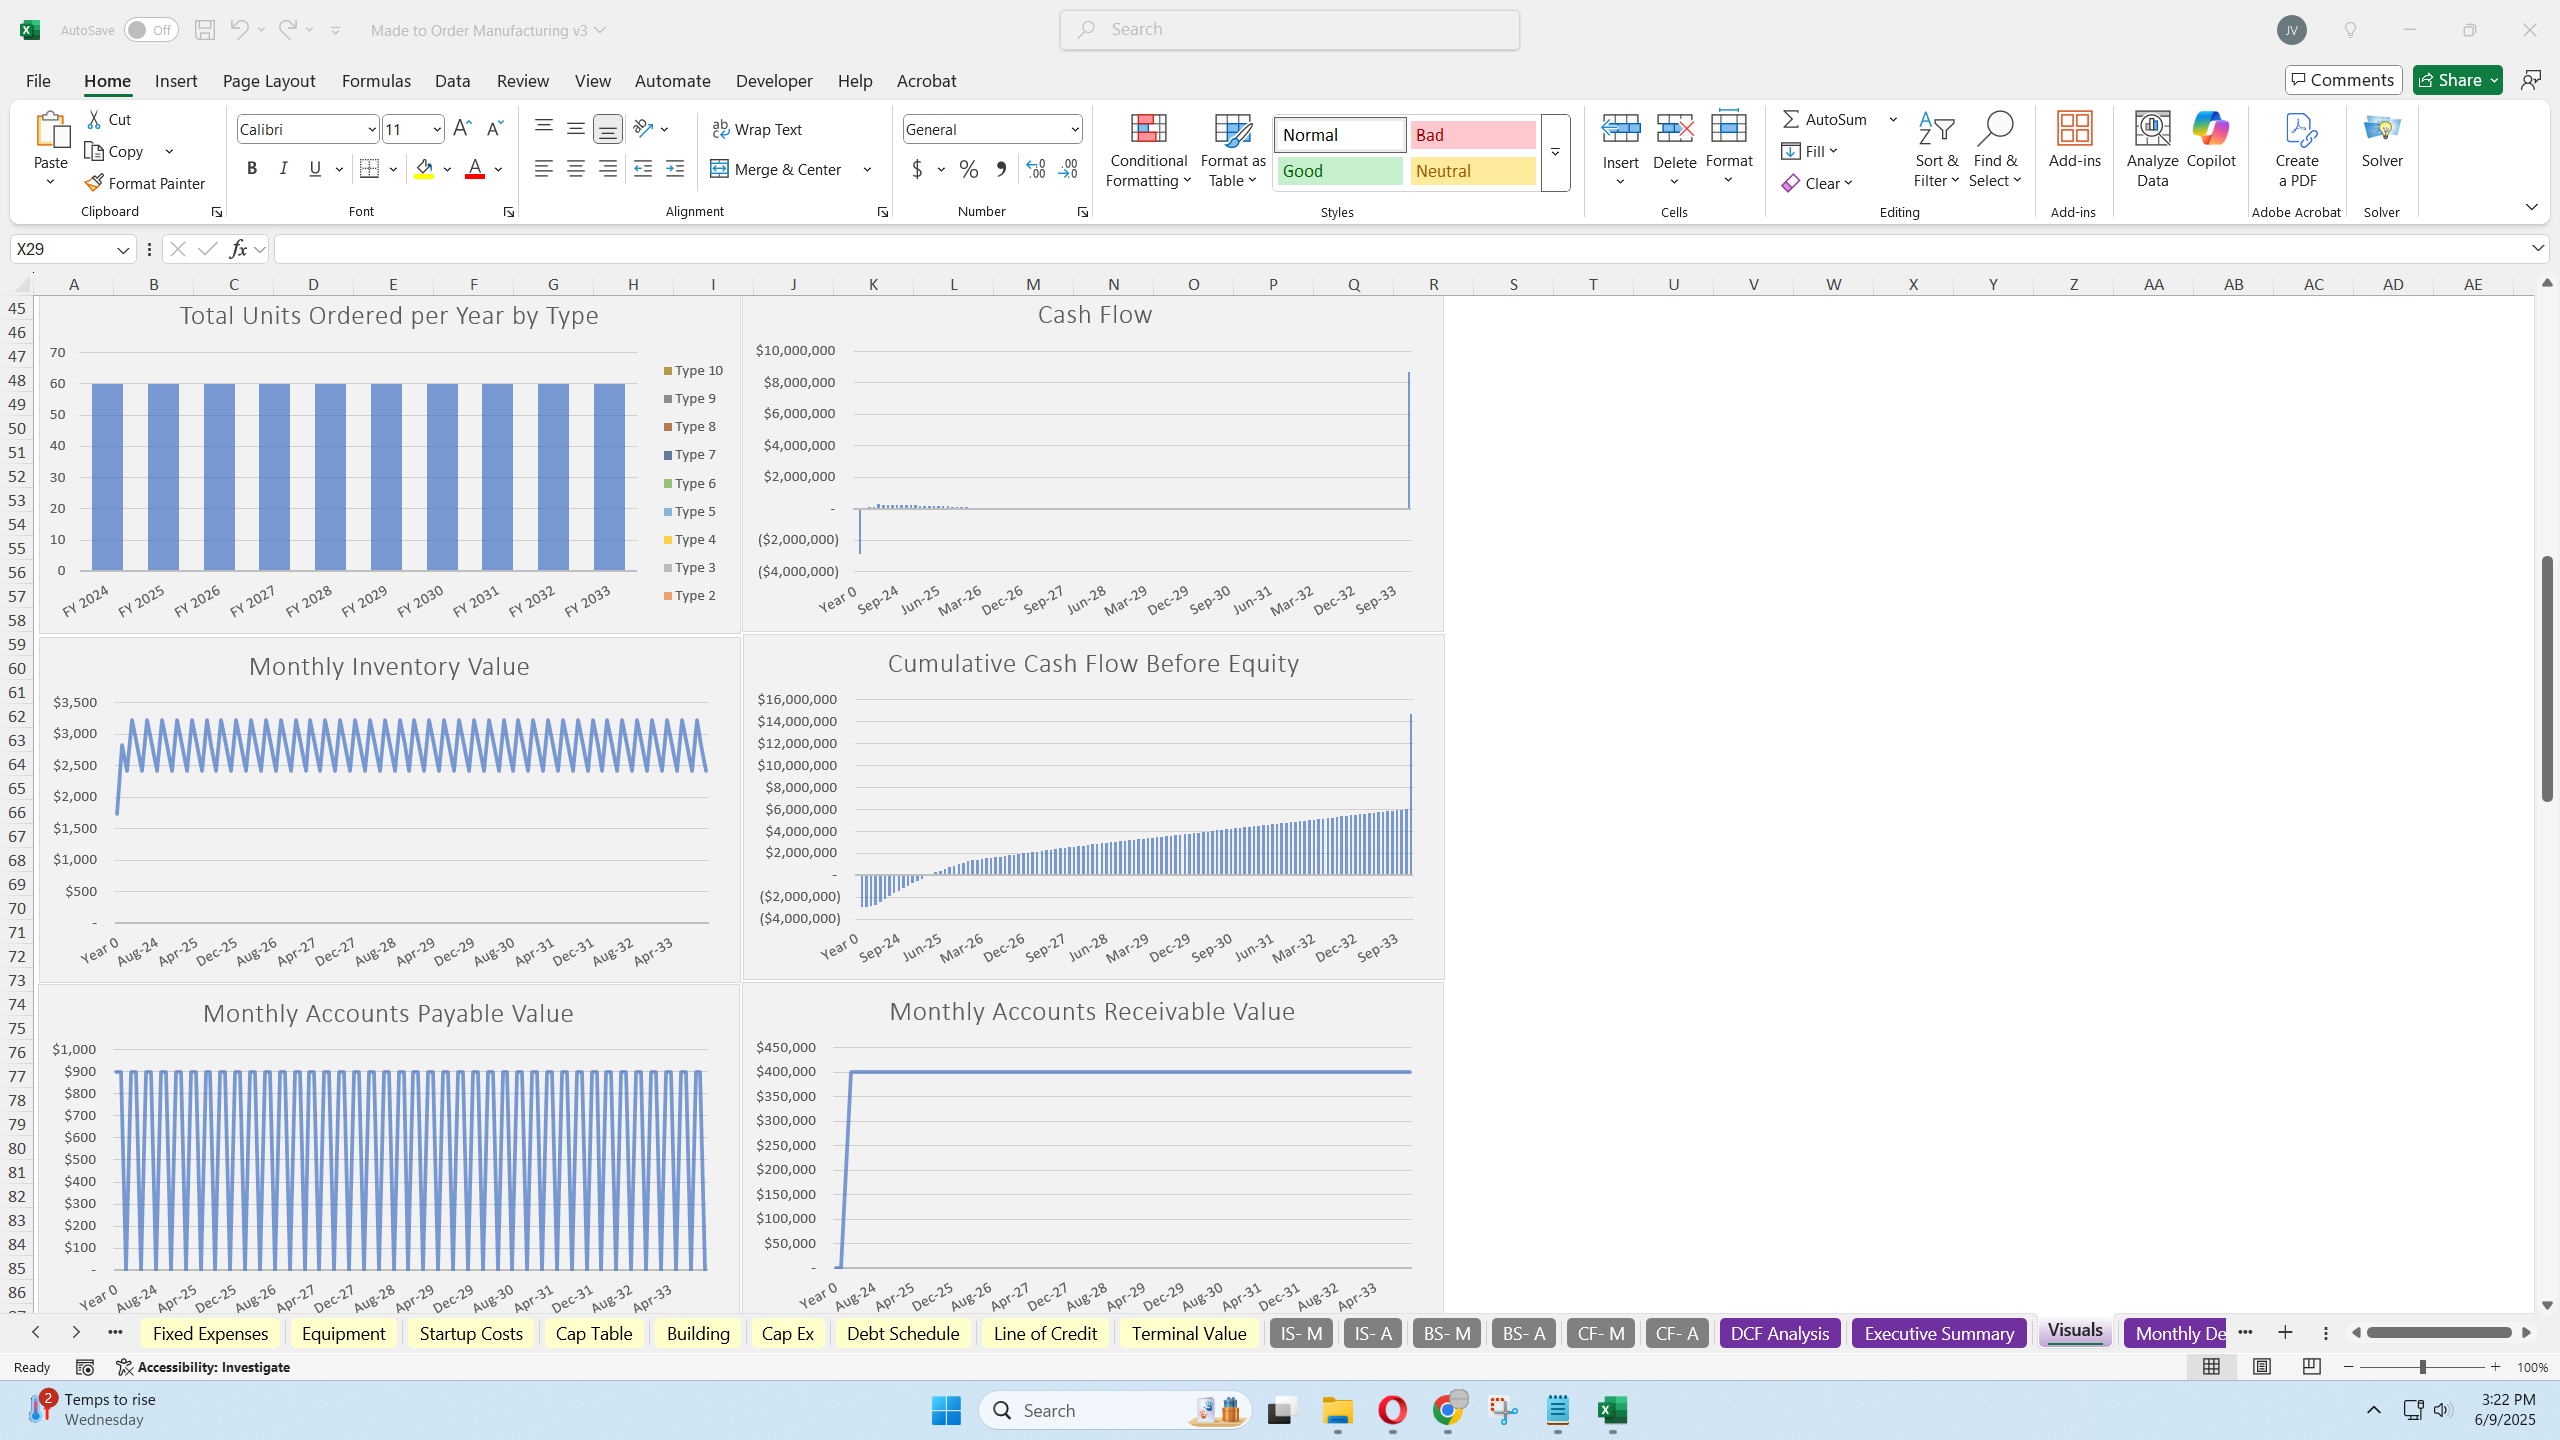Expand the number format dropdown
Viewport: 2560px width, 1440px height.
click(x=1074, y=129)
